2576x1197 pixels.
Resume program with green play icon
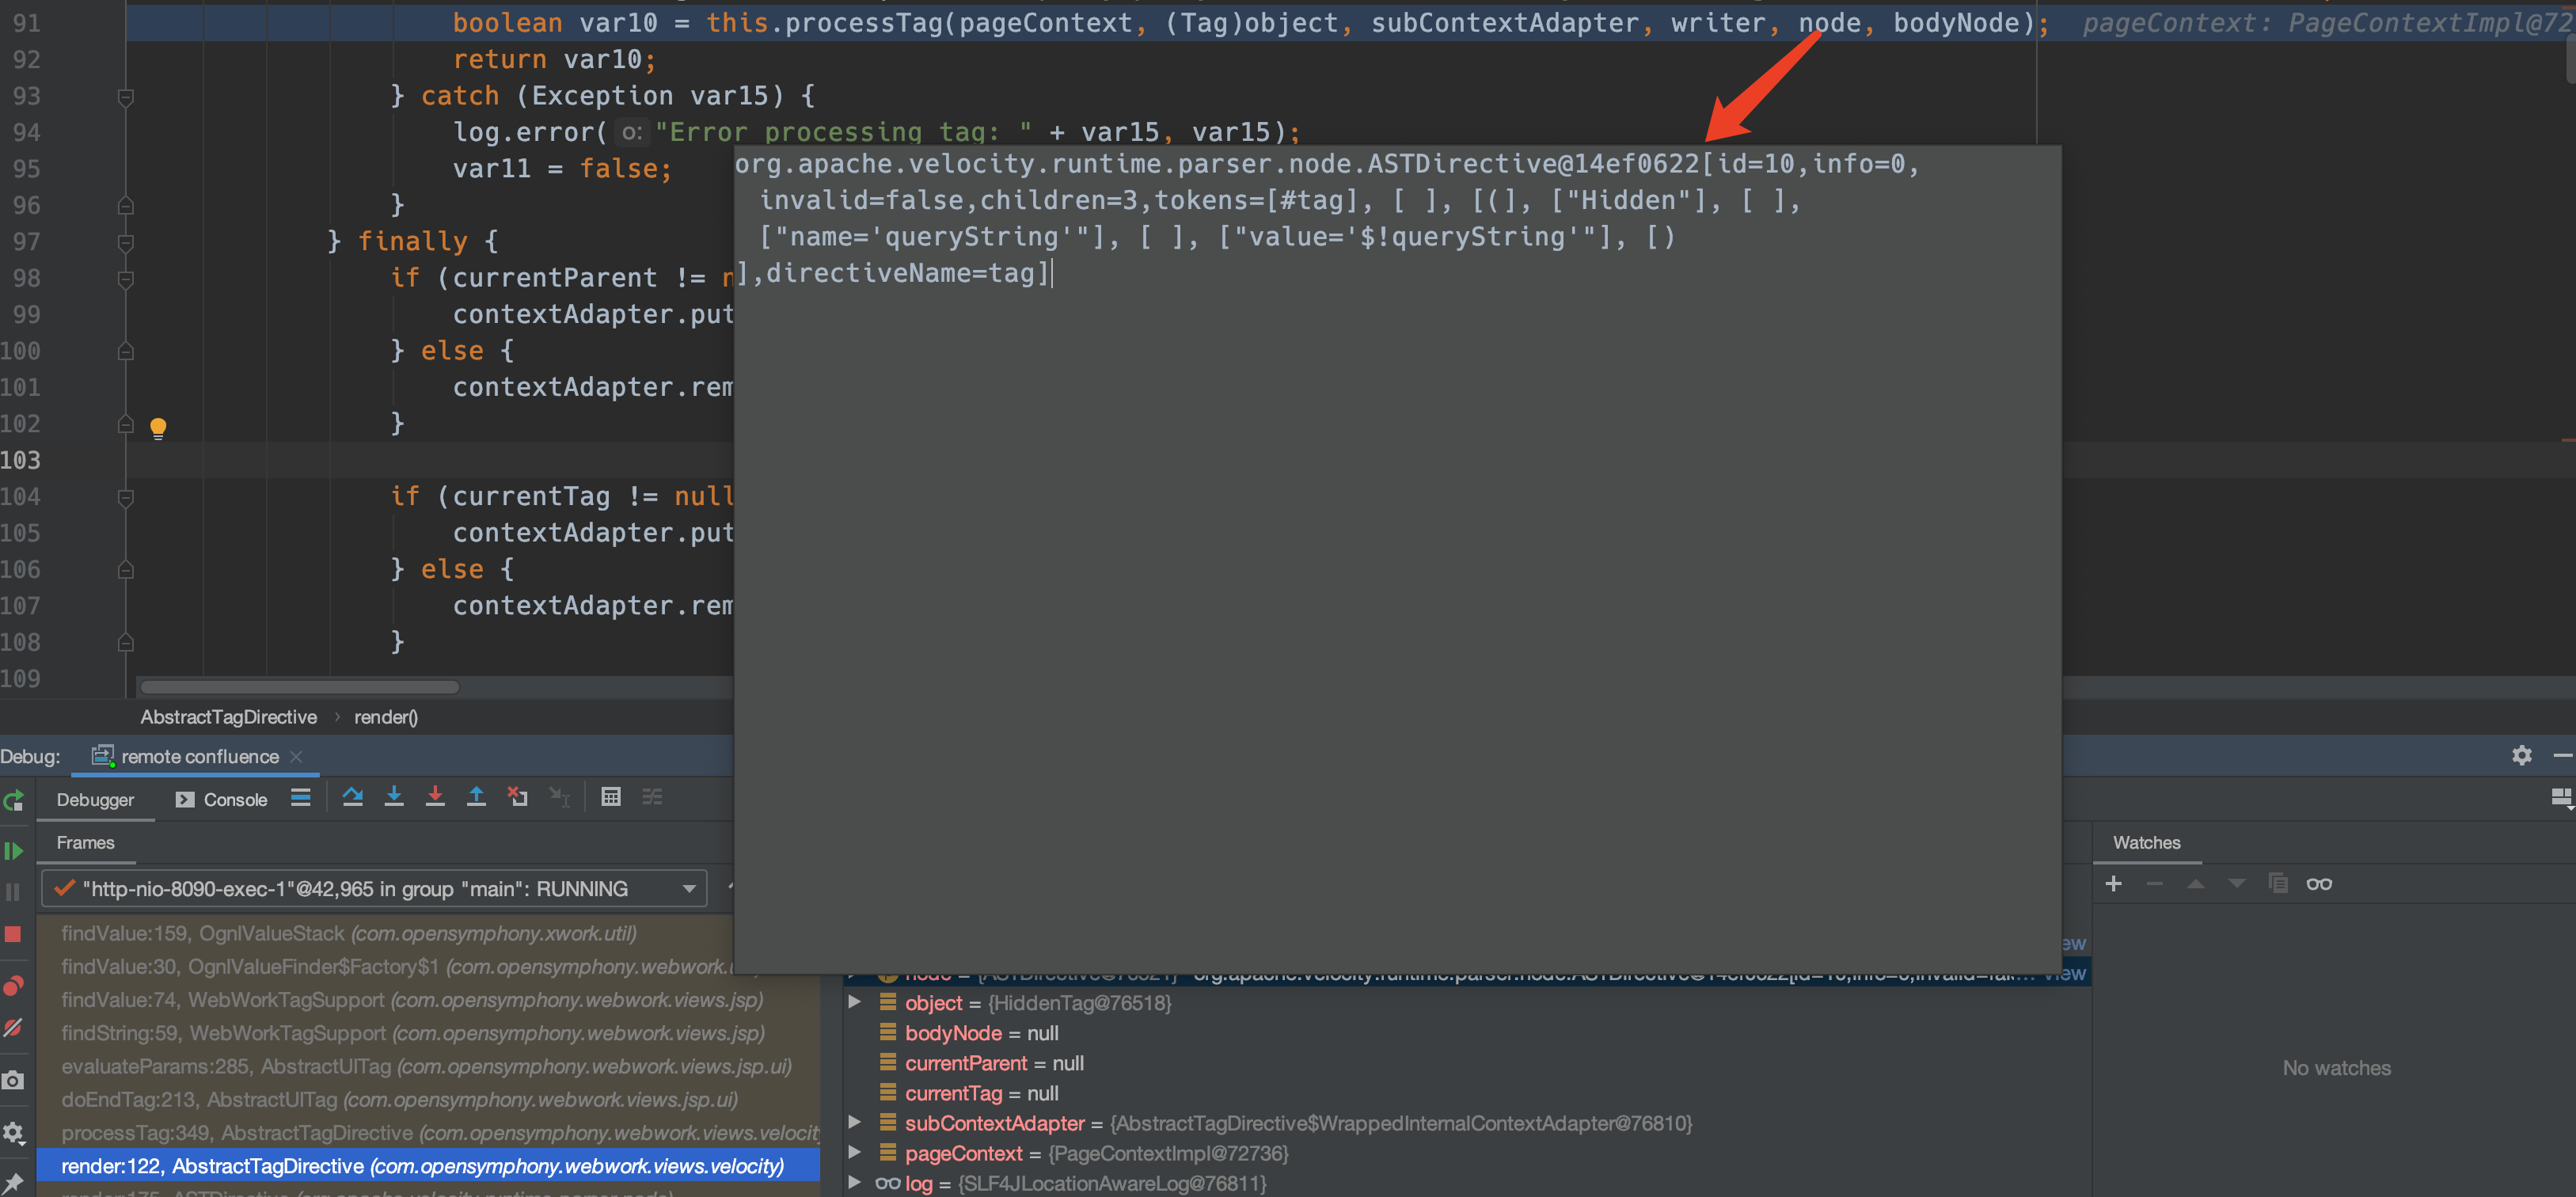coord(14,851)
